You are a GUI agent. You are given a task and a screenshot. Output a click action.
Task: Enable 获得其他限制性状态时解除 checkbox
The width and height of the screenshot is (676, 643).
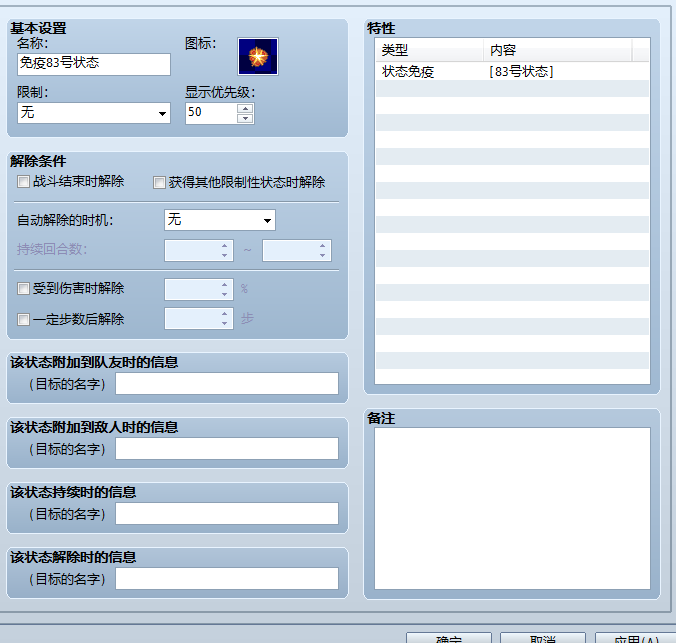coord(159,182)
